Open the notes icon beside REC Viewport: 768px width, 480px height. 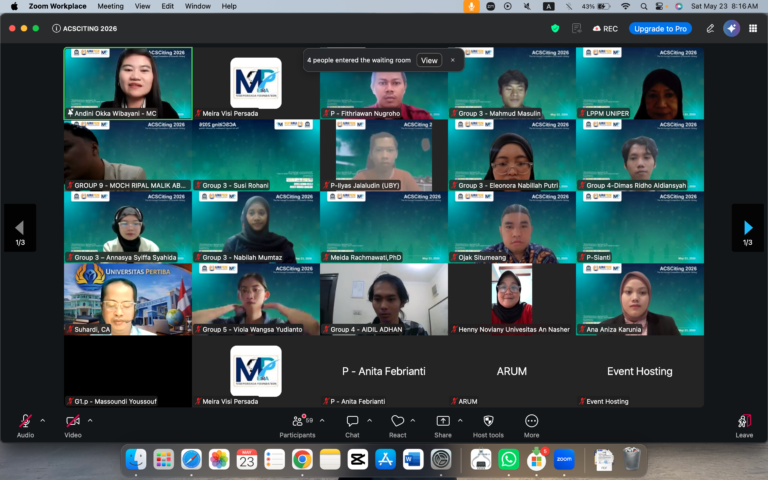576,28
